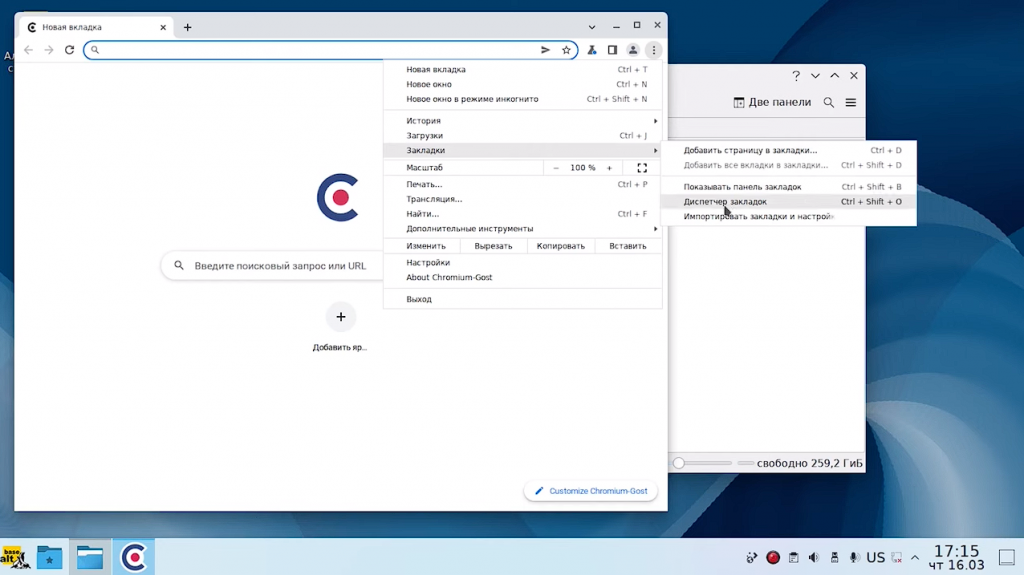Click show desktop button in taskbar

1007,557
